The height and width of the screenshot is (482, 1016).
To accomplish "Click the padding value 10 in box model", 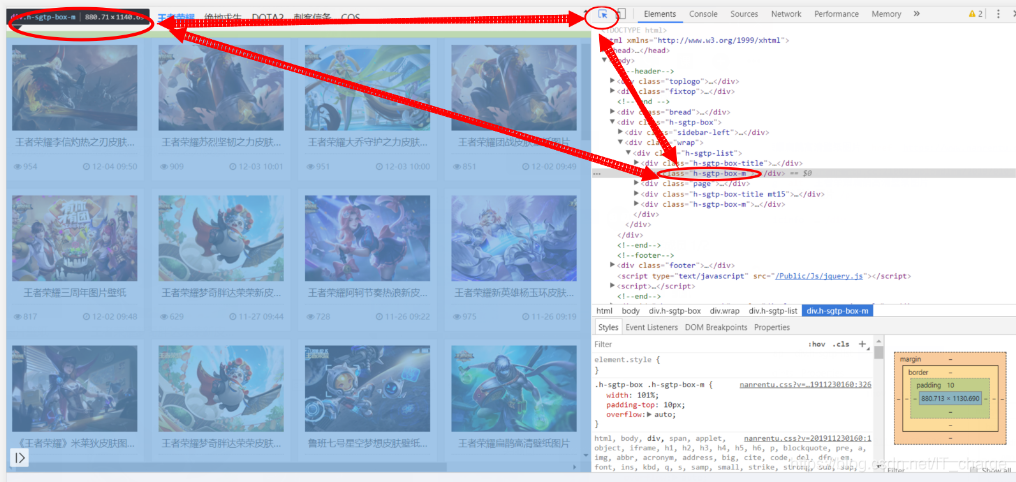I will coord(951,385).
